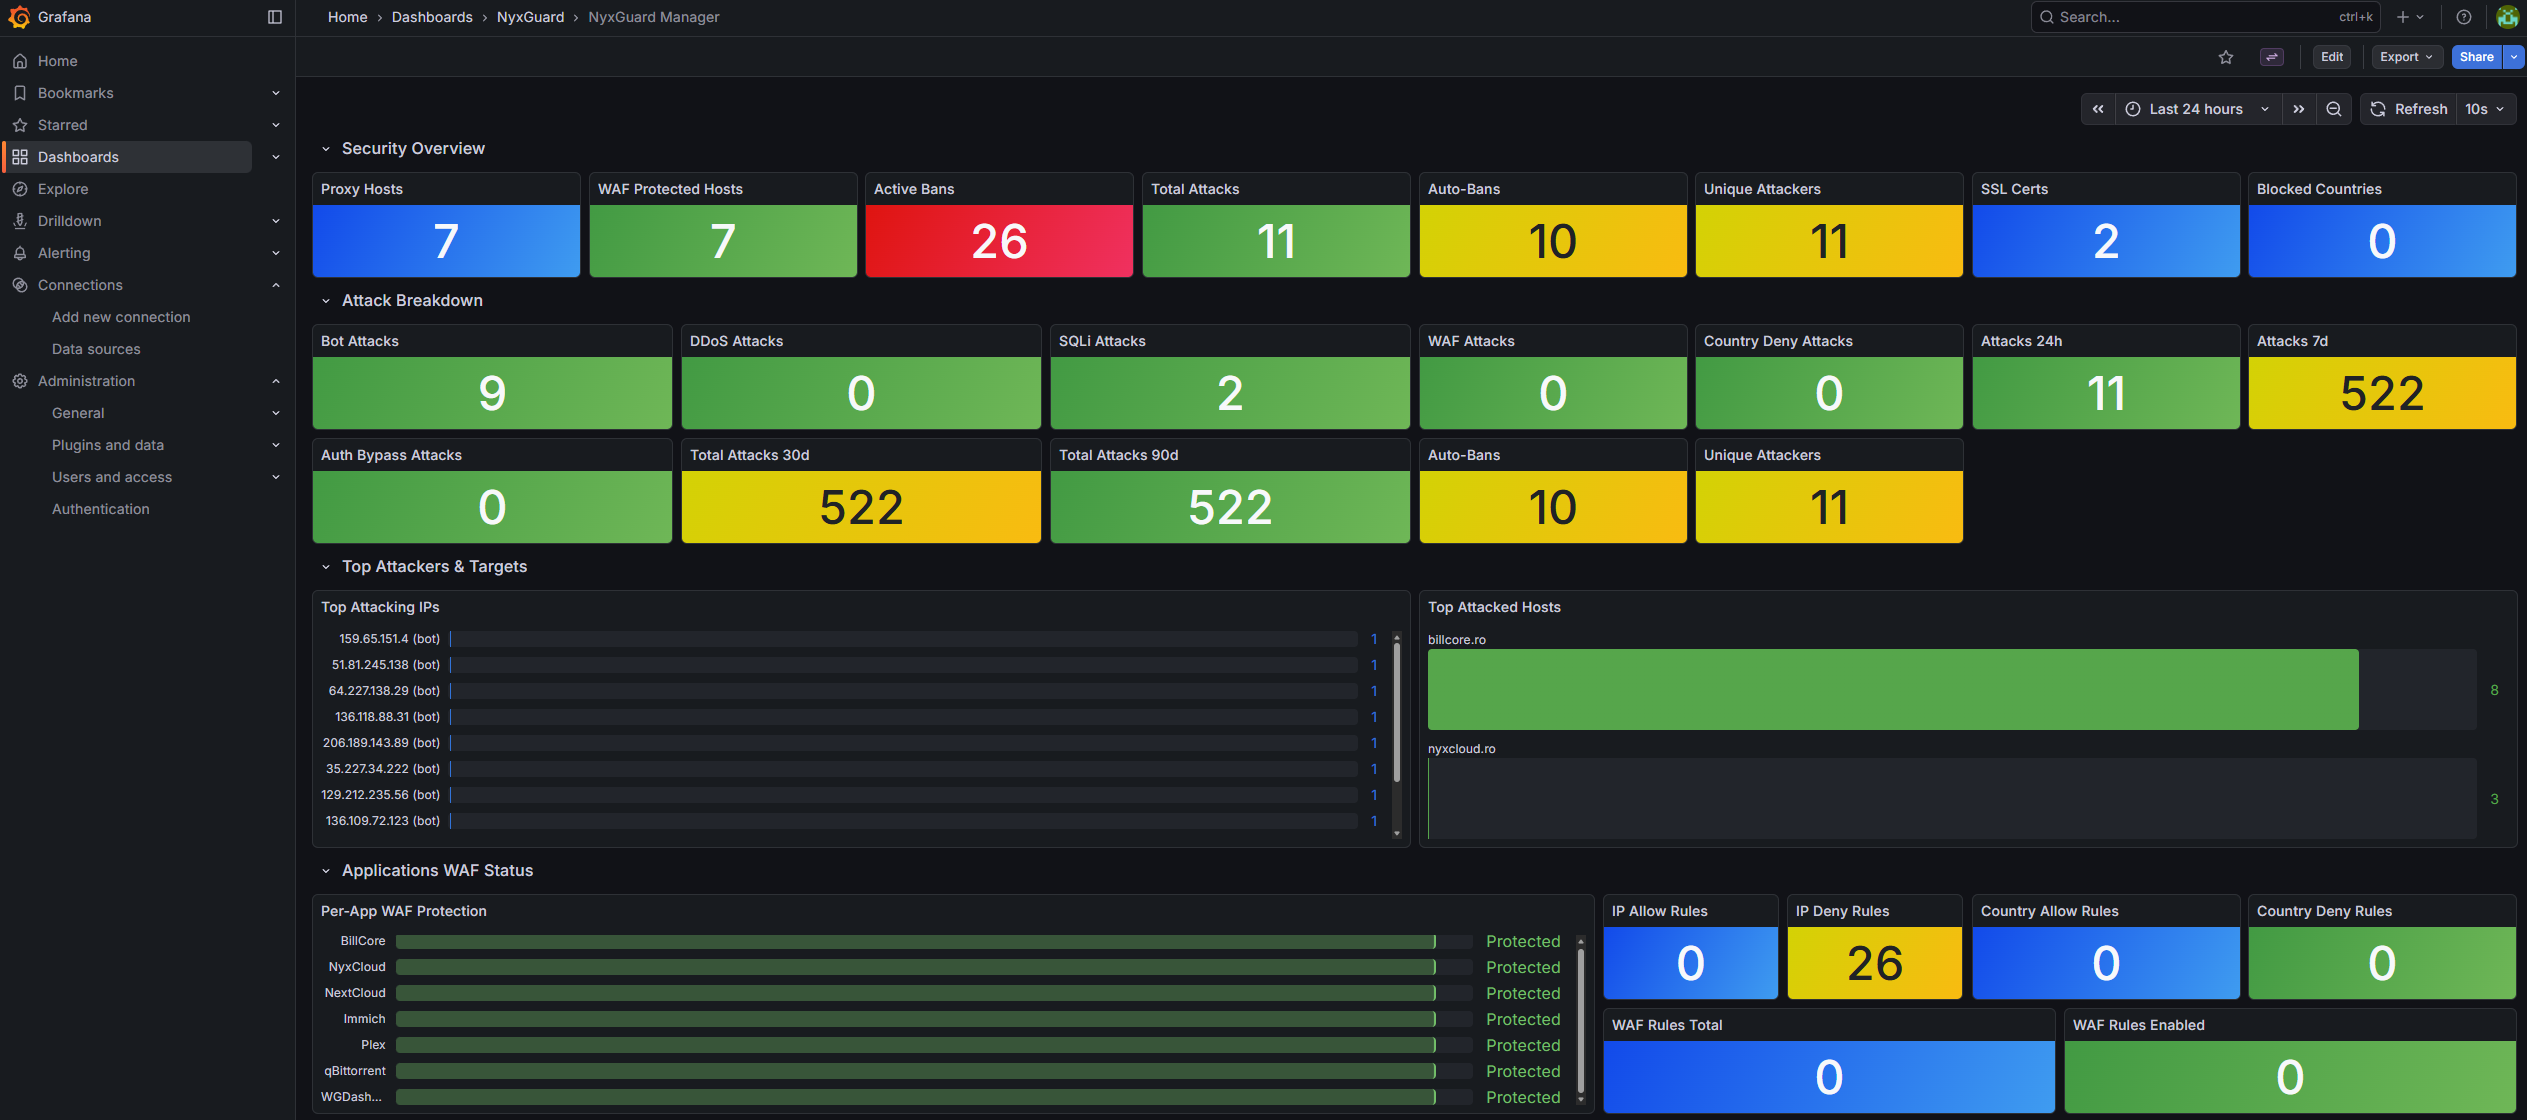Focus the top Search input field
This screenshot has width=2527, height=1120.
(x=2200, y=17)
